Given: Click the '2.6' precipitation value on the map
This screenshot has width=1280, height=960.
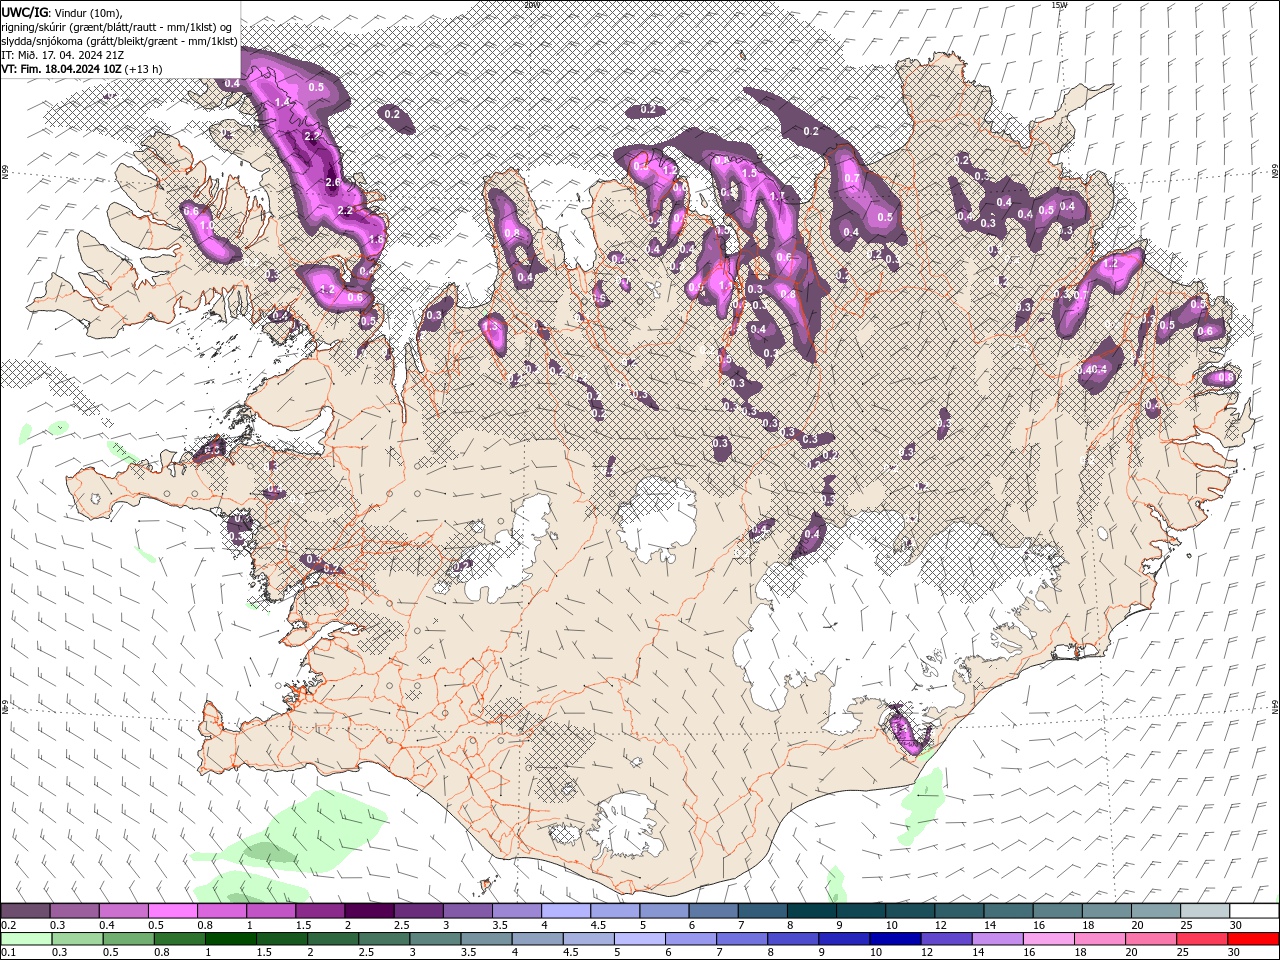Looking at the screenshot, I should click(333, 182).
